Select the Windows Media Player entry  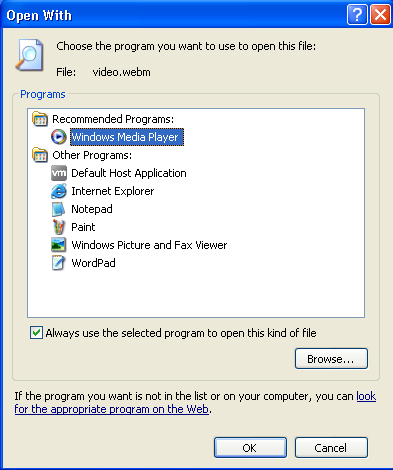click(x=127, y=137)
